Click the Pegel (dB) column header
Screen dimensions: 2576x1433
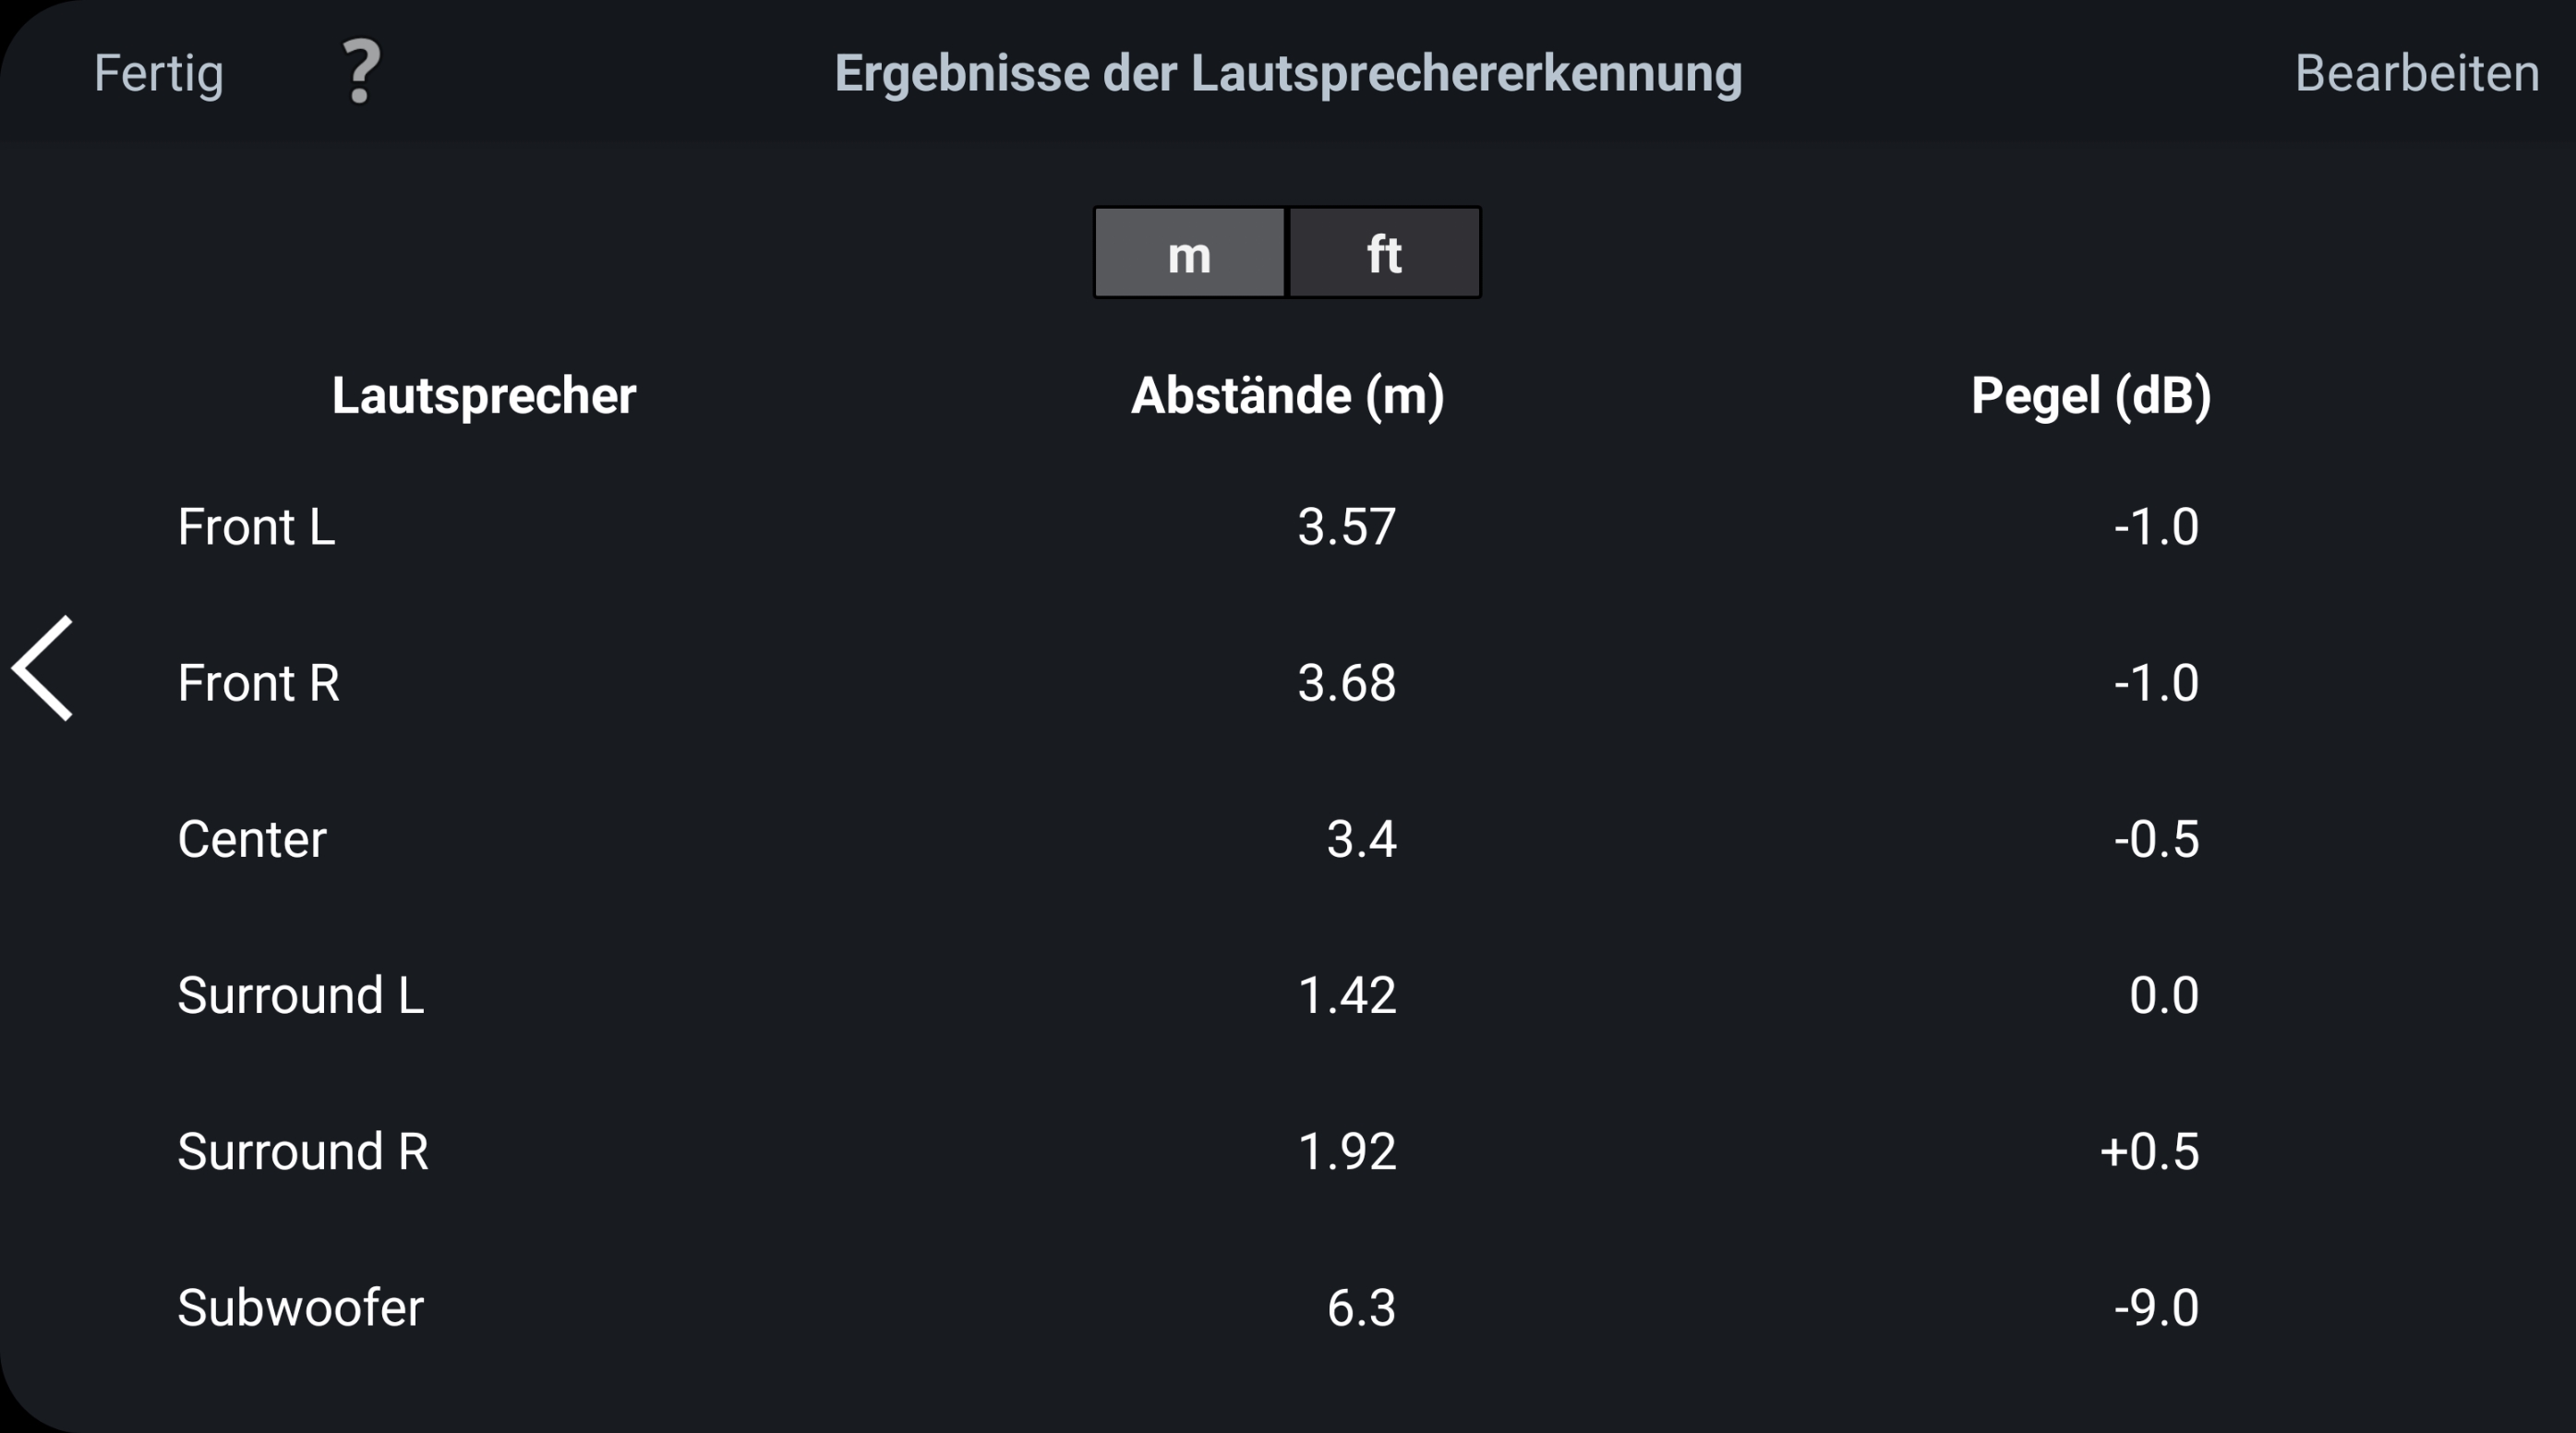coord(2091,395)
